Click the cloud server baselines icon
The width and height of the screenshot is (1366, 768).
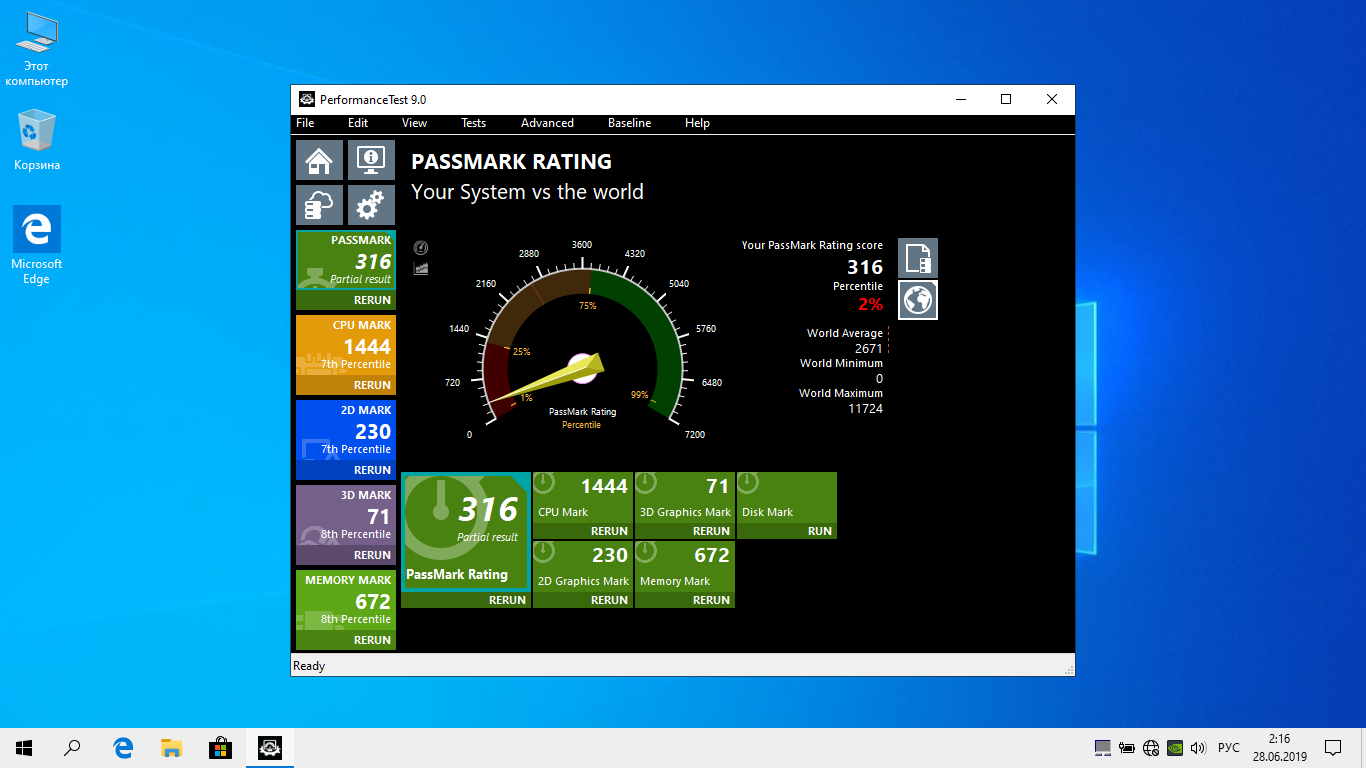point(319,205)
